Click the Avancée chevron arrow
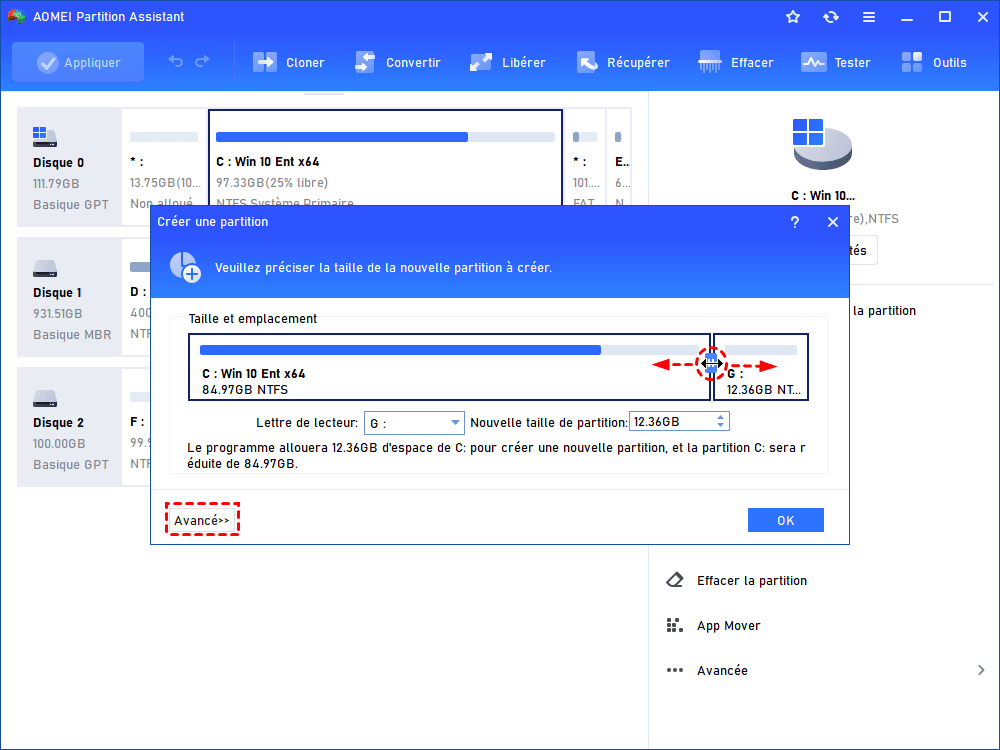The image size is (1000, 750). tap(981, 670)
